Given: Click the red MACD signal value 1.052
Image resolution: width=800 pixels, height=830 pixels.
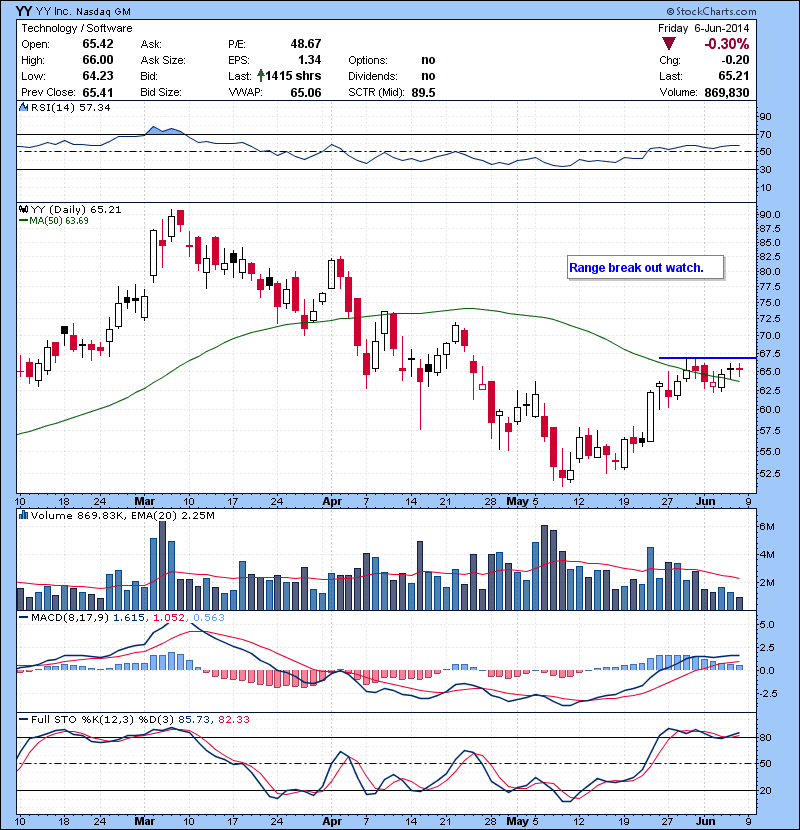Looking at the screenshot, I should 169,617.
